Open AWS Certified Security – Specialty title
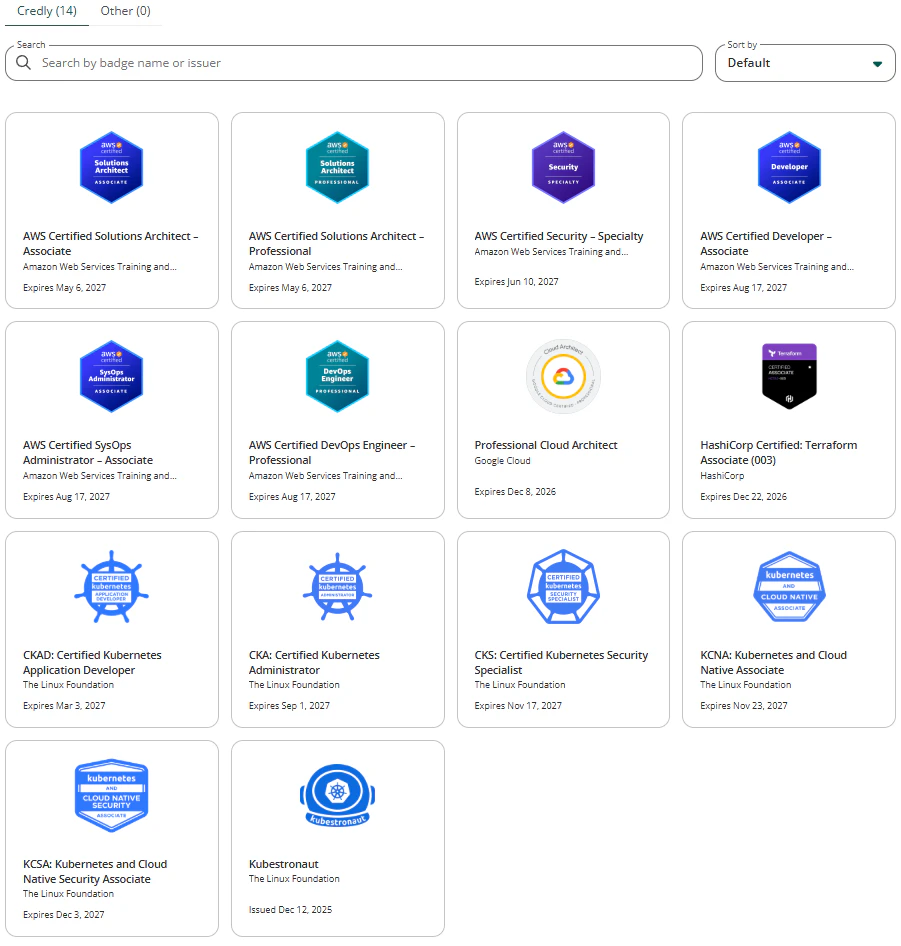The height and width of the screenshot is (946, 901). tap(559, 236)
